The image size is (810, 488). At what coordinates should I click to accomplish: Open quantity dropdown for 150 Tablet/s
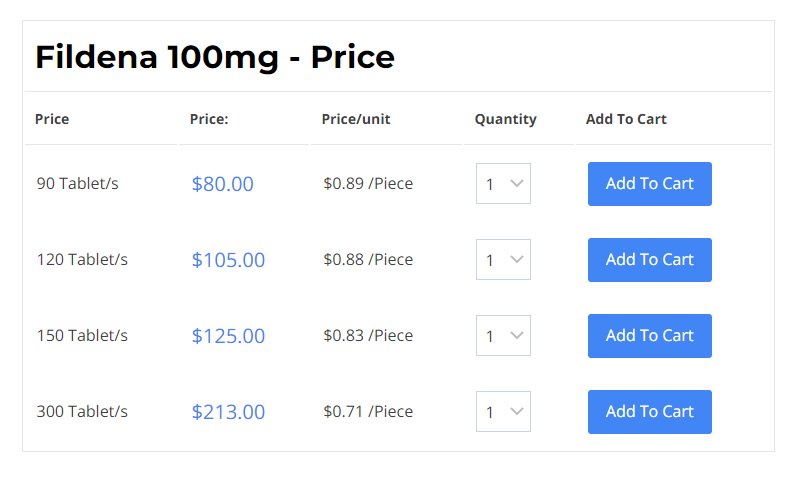503,336
